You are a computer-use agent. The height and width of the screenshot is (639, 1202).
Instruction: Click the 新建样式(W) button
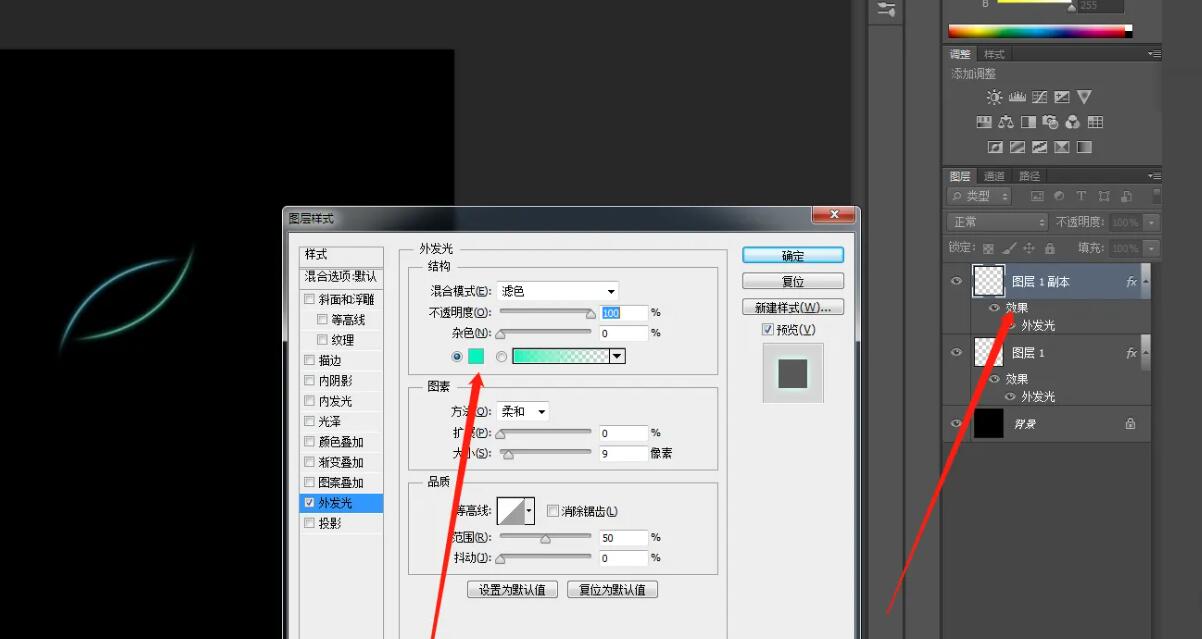coord(793,306)
